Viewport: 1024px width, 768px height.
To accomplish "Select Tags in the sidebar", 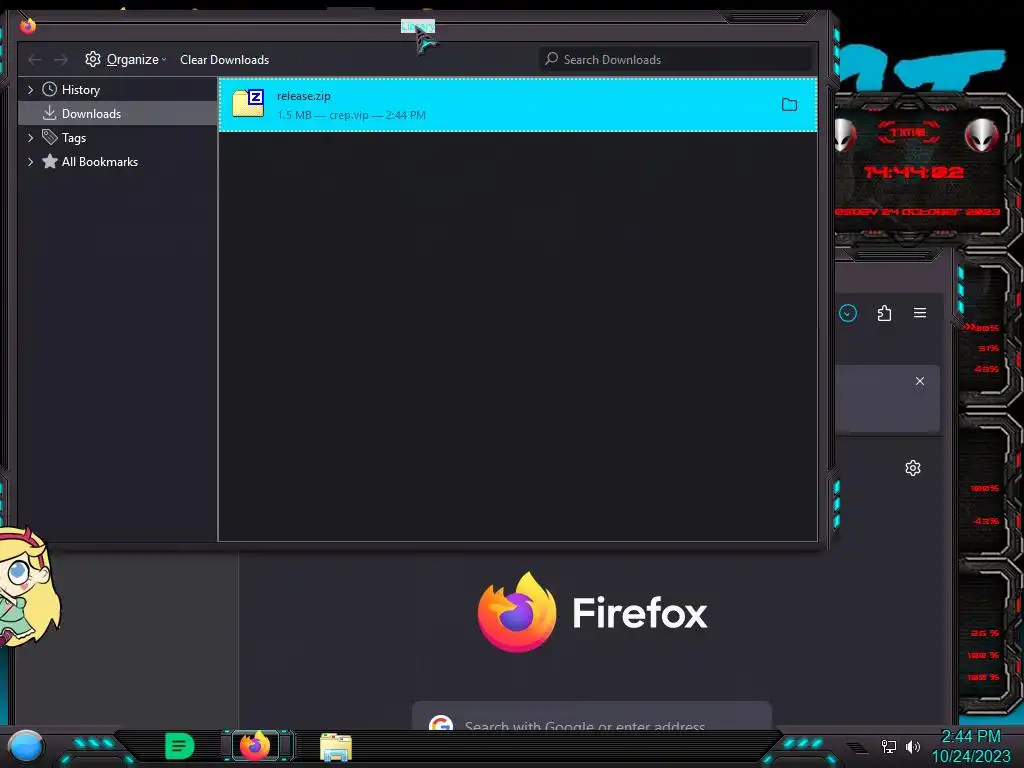I will [x=74, y=138].
